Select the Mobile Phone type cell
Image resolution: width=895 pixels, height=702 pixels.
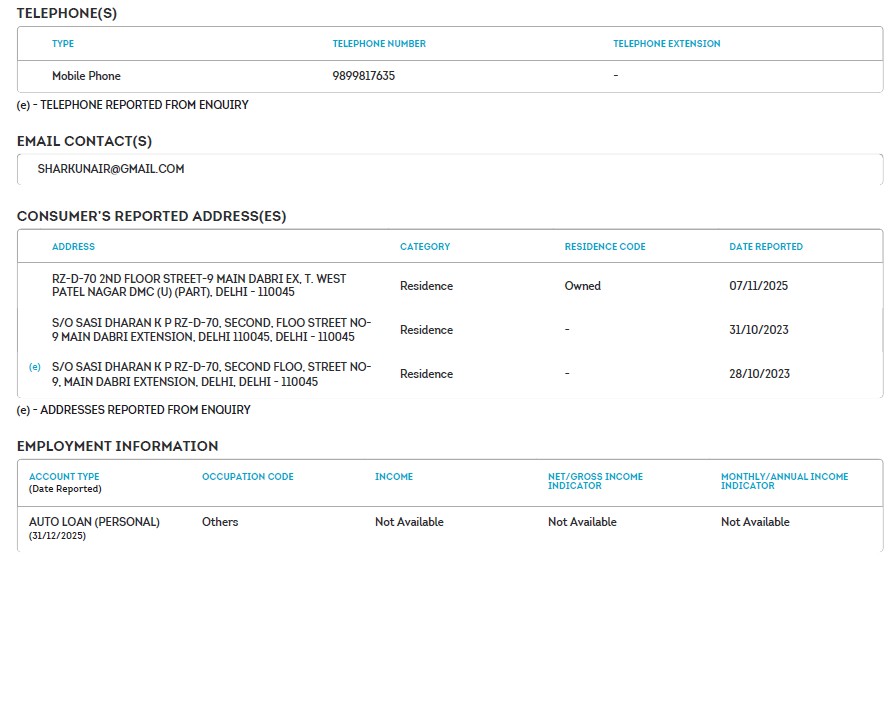point(86,76)
